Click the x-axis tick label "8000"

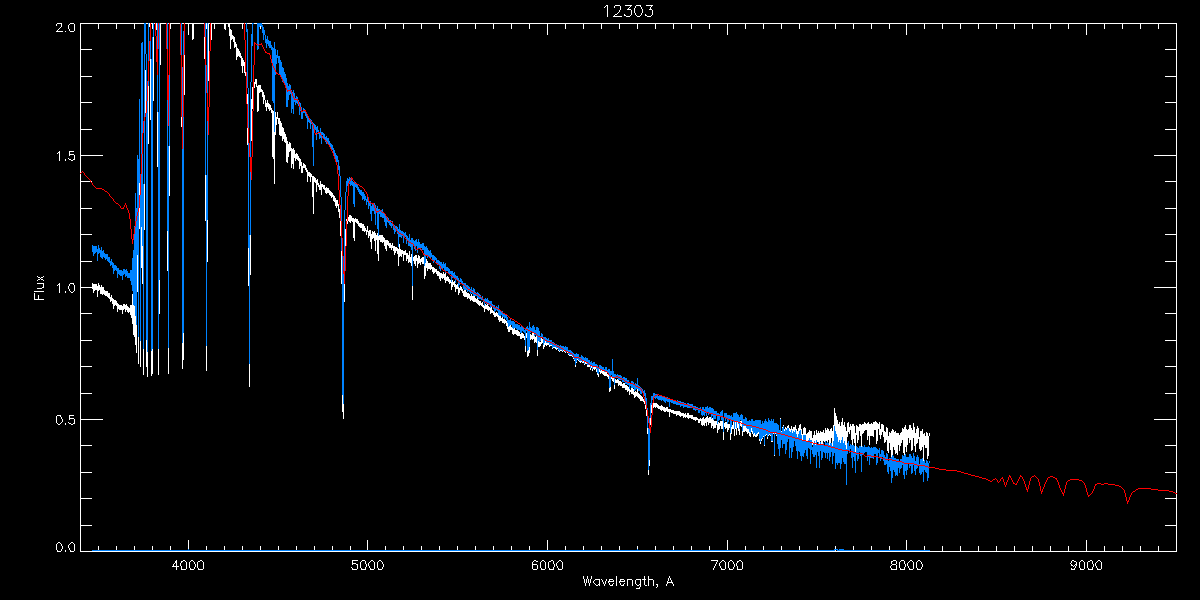(907, 566)
